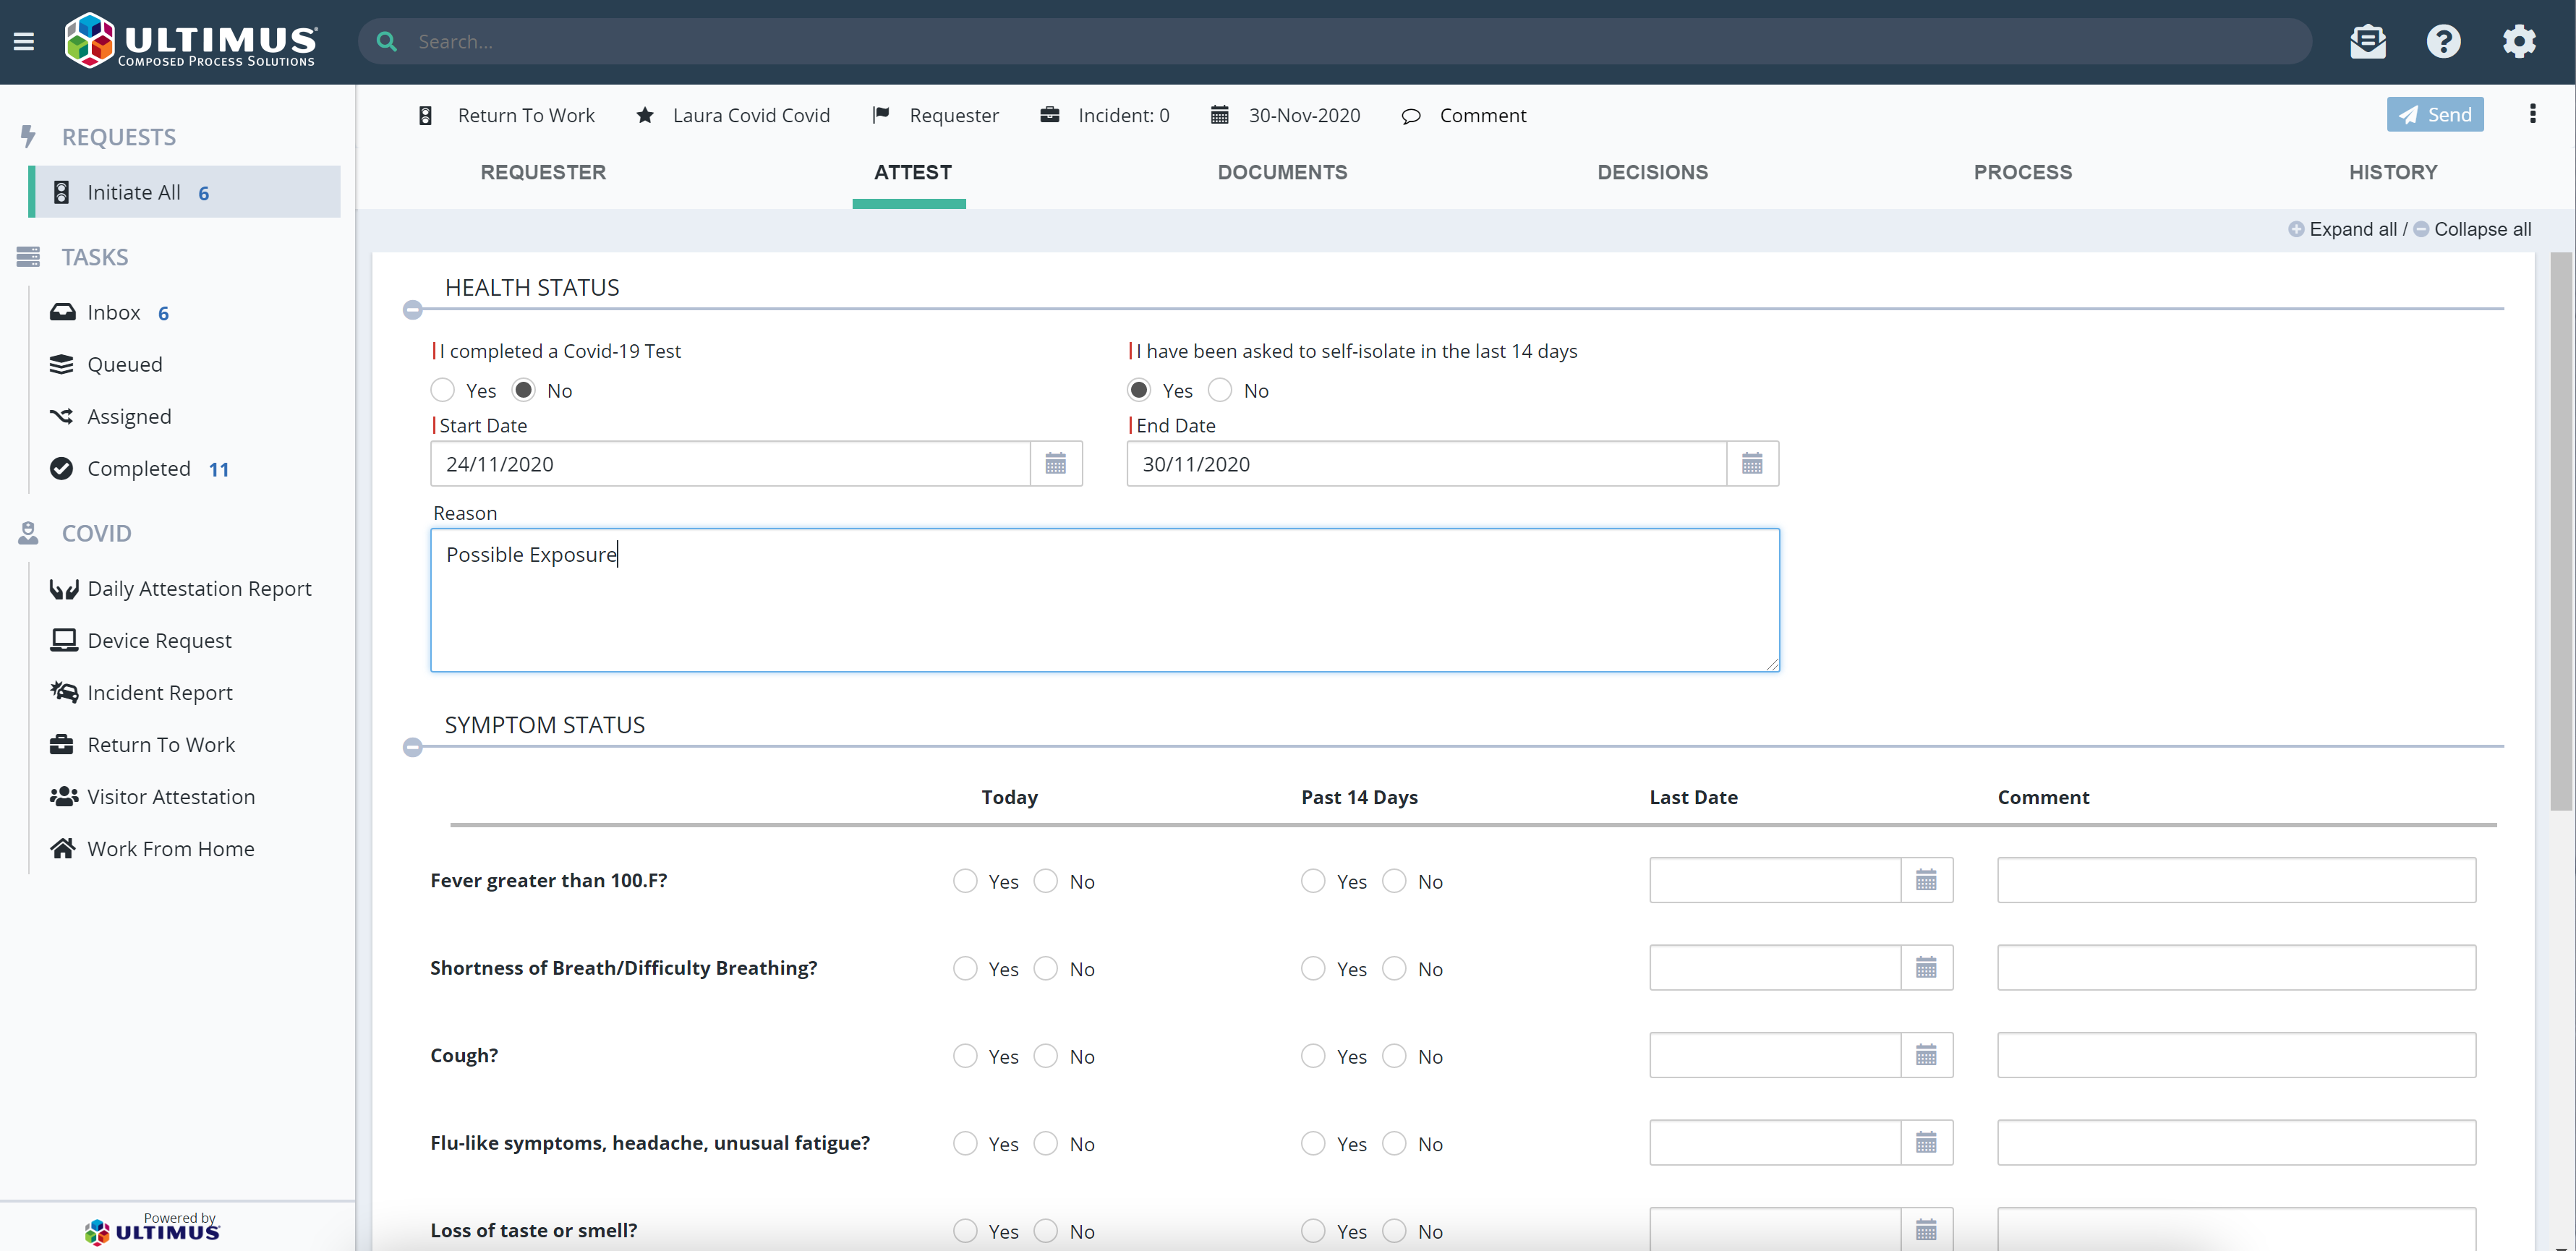Switch to the History tab
Image resolution: width=2576 pixels, height=1251 pixels.
[x=2392, y=172]
